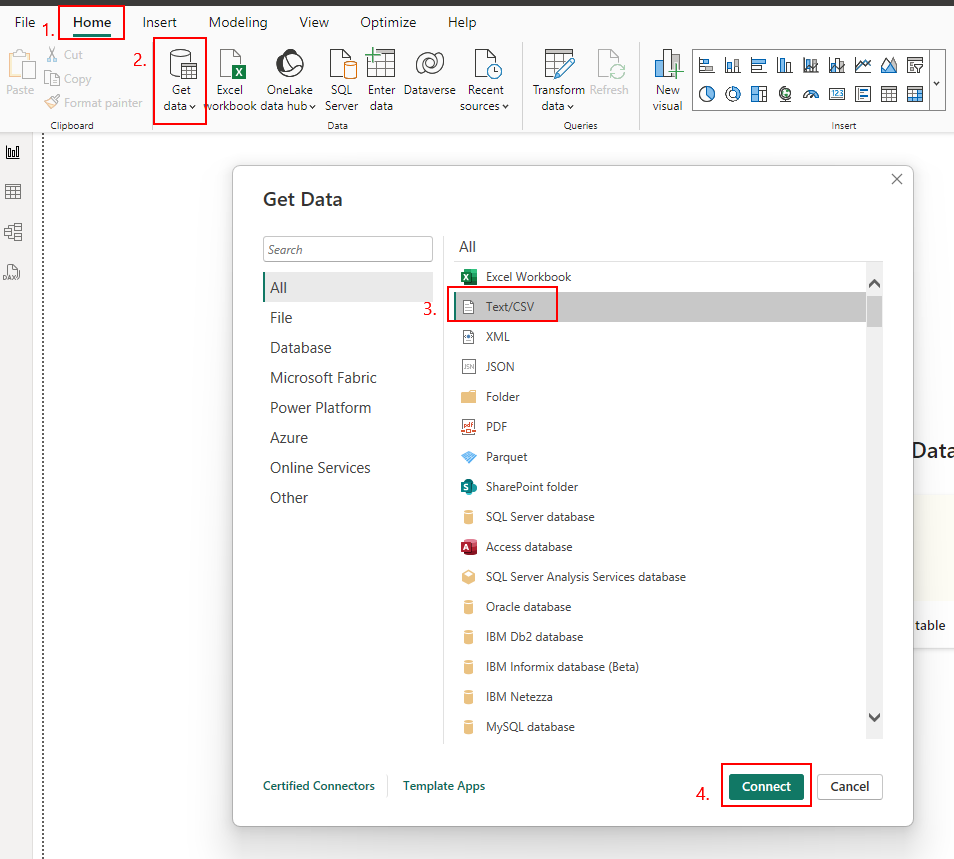The width and height of the screenshot is (954, 859).
Task: Click the Recent sources icon
Action: click(487, 64)
